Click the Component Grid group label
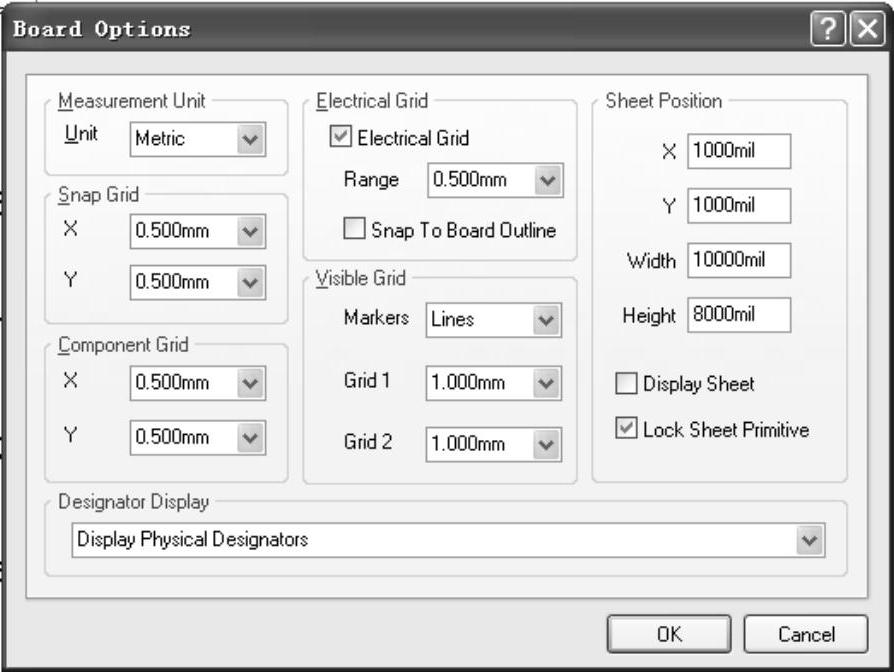This screenshot has width=894, height=672. click(123, 345)
